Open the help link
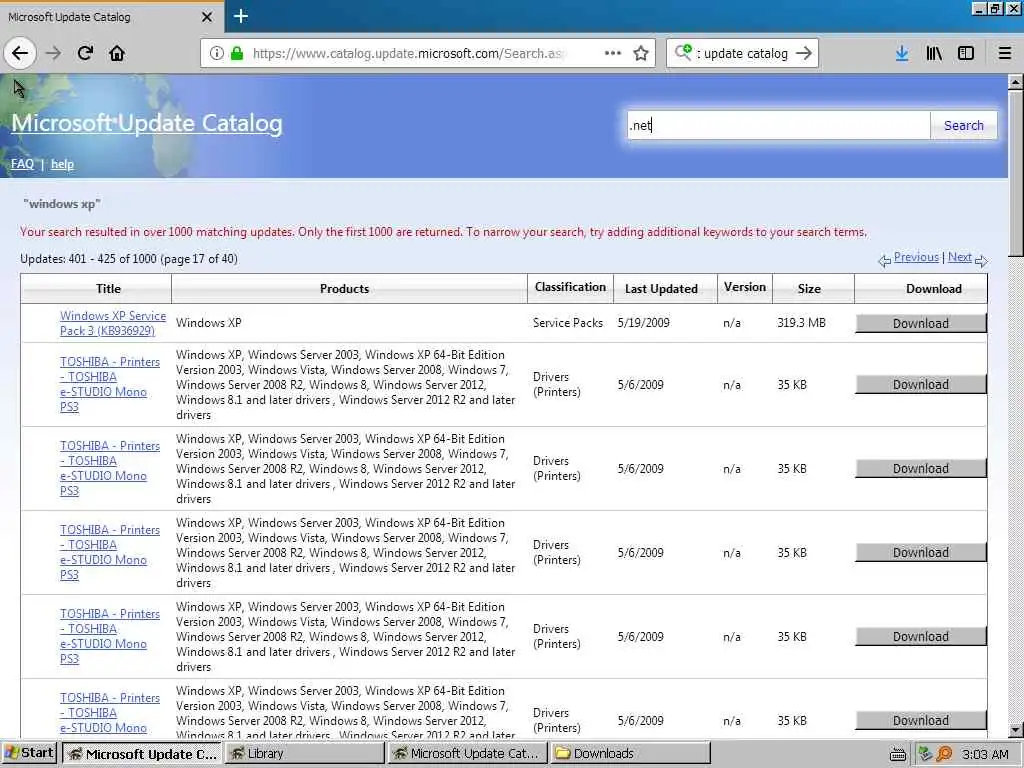The height and width of the screenshot is (768, 1024). pos(62,164)
